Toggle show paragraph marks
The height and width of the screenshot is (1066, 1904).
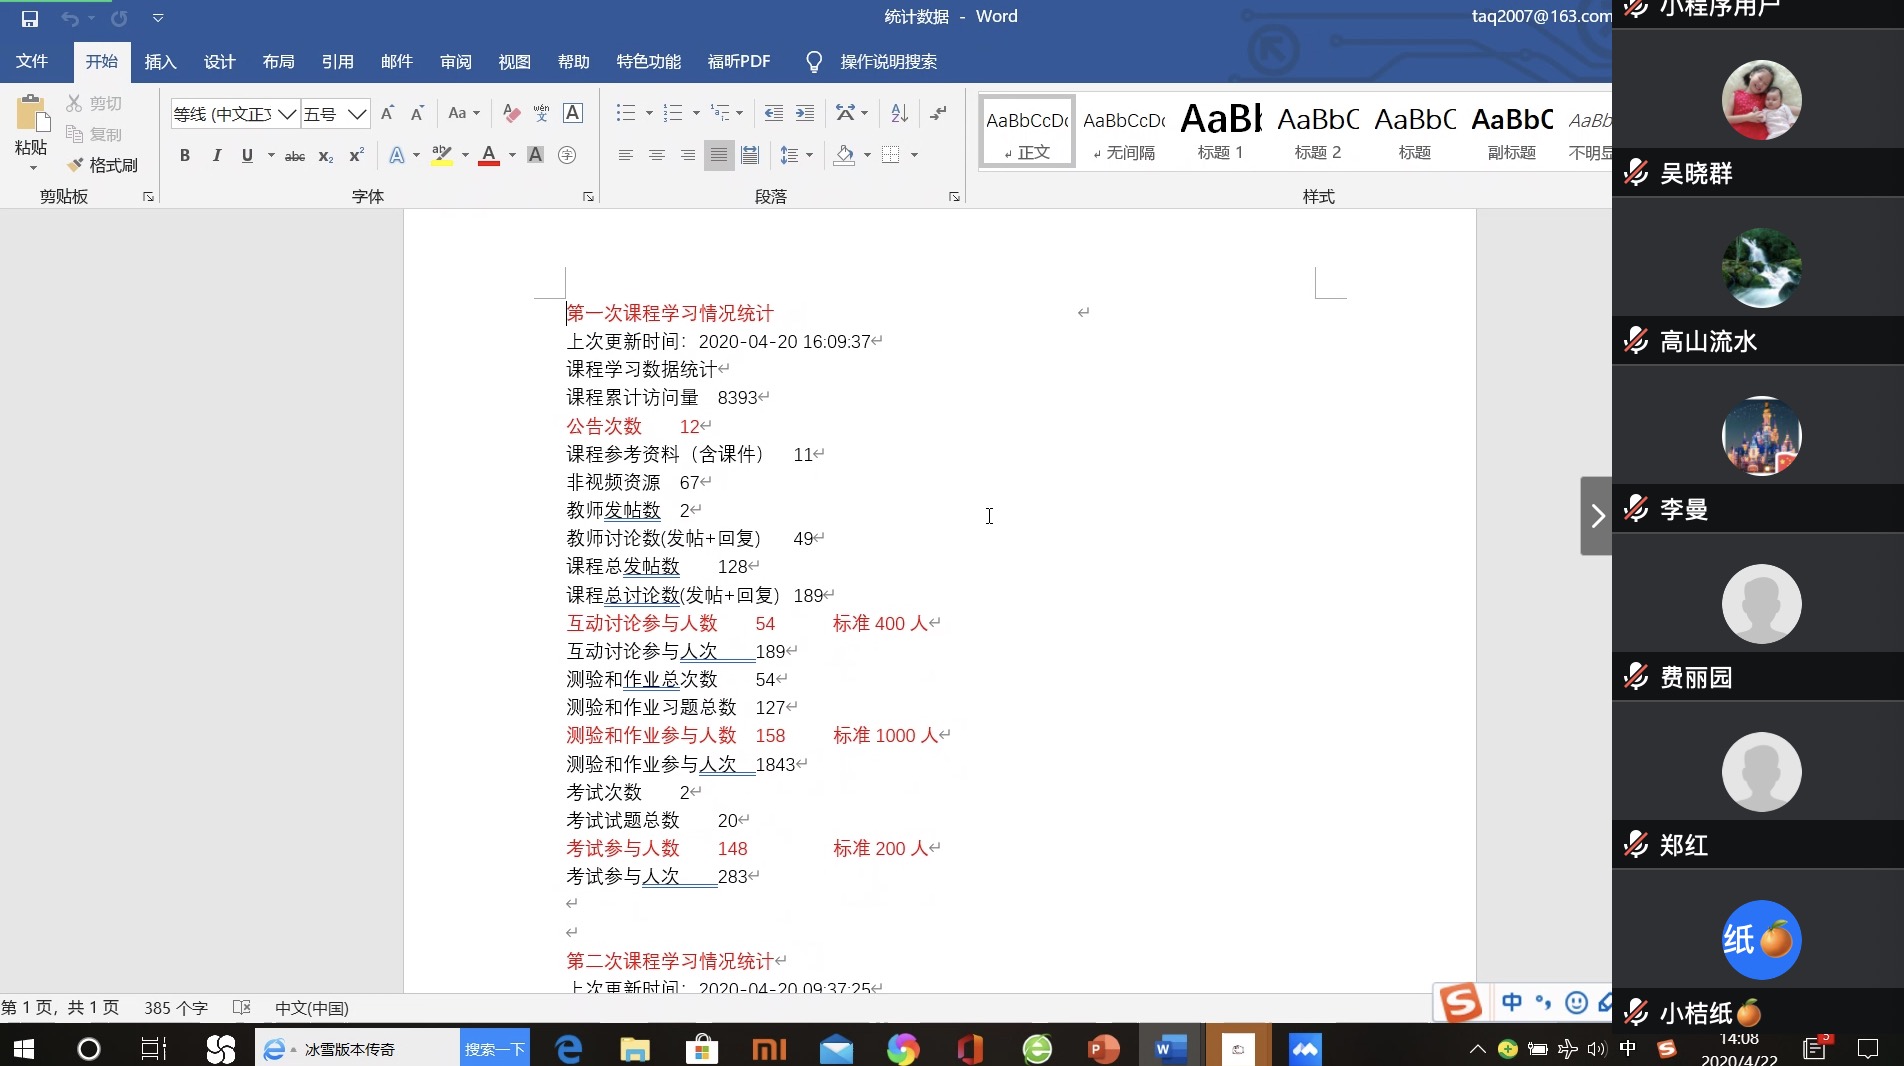938,113
